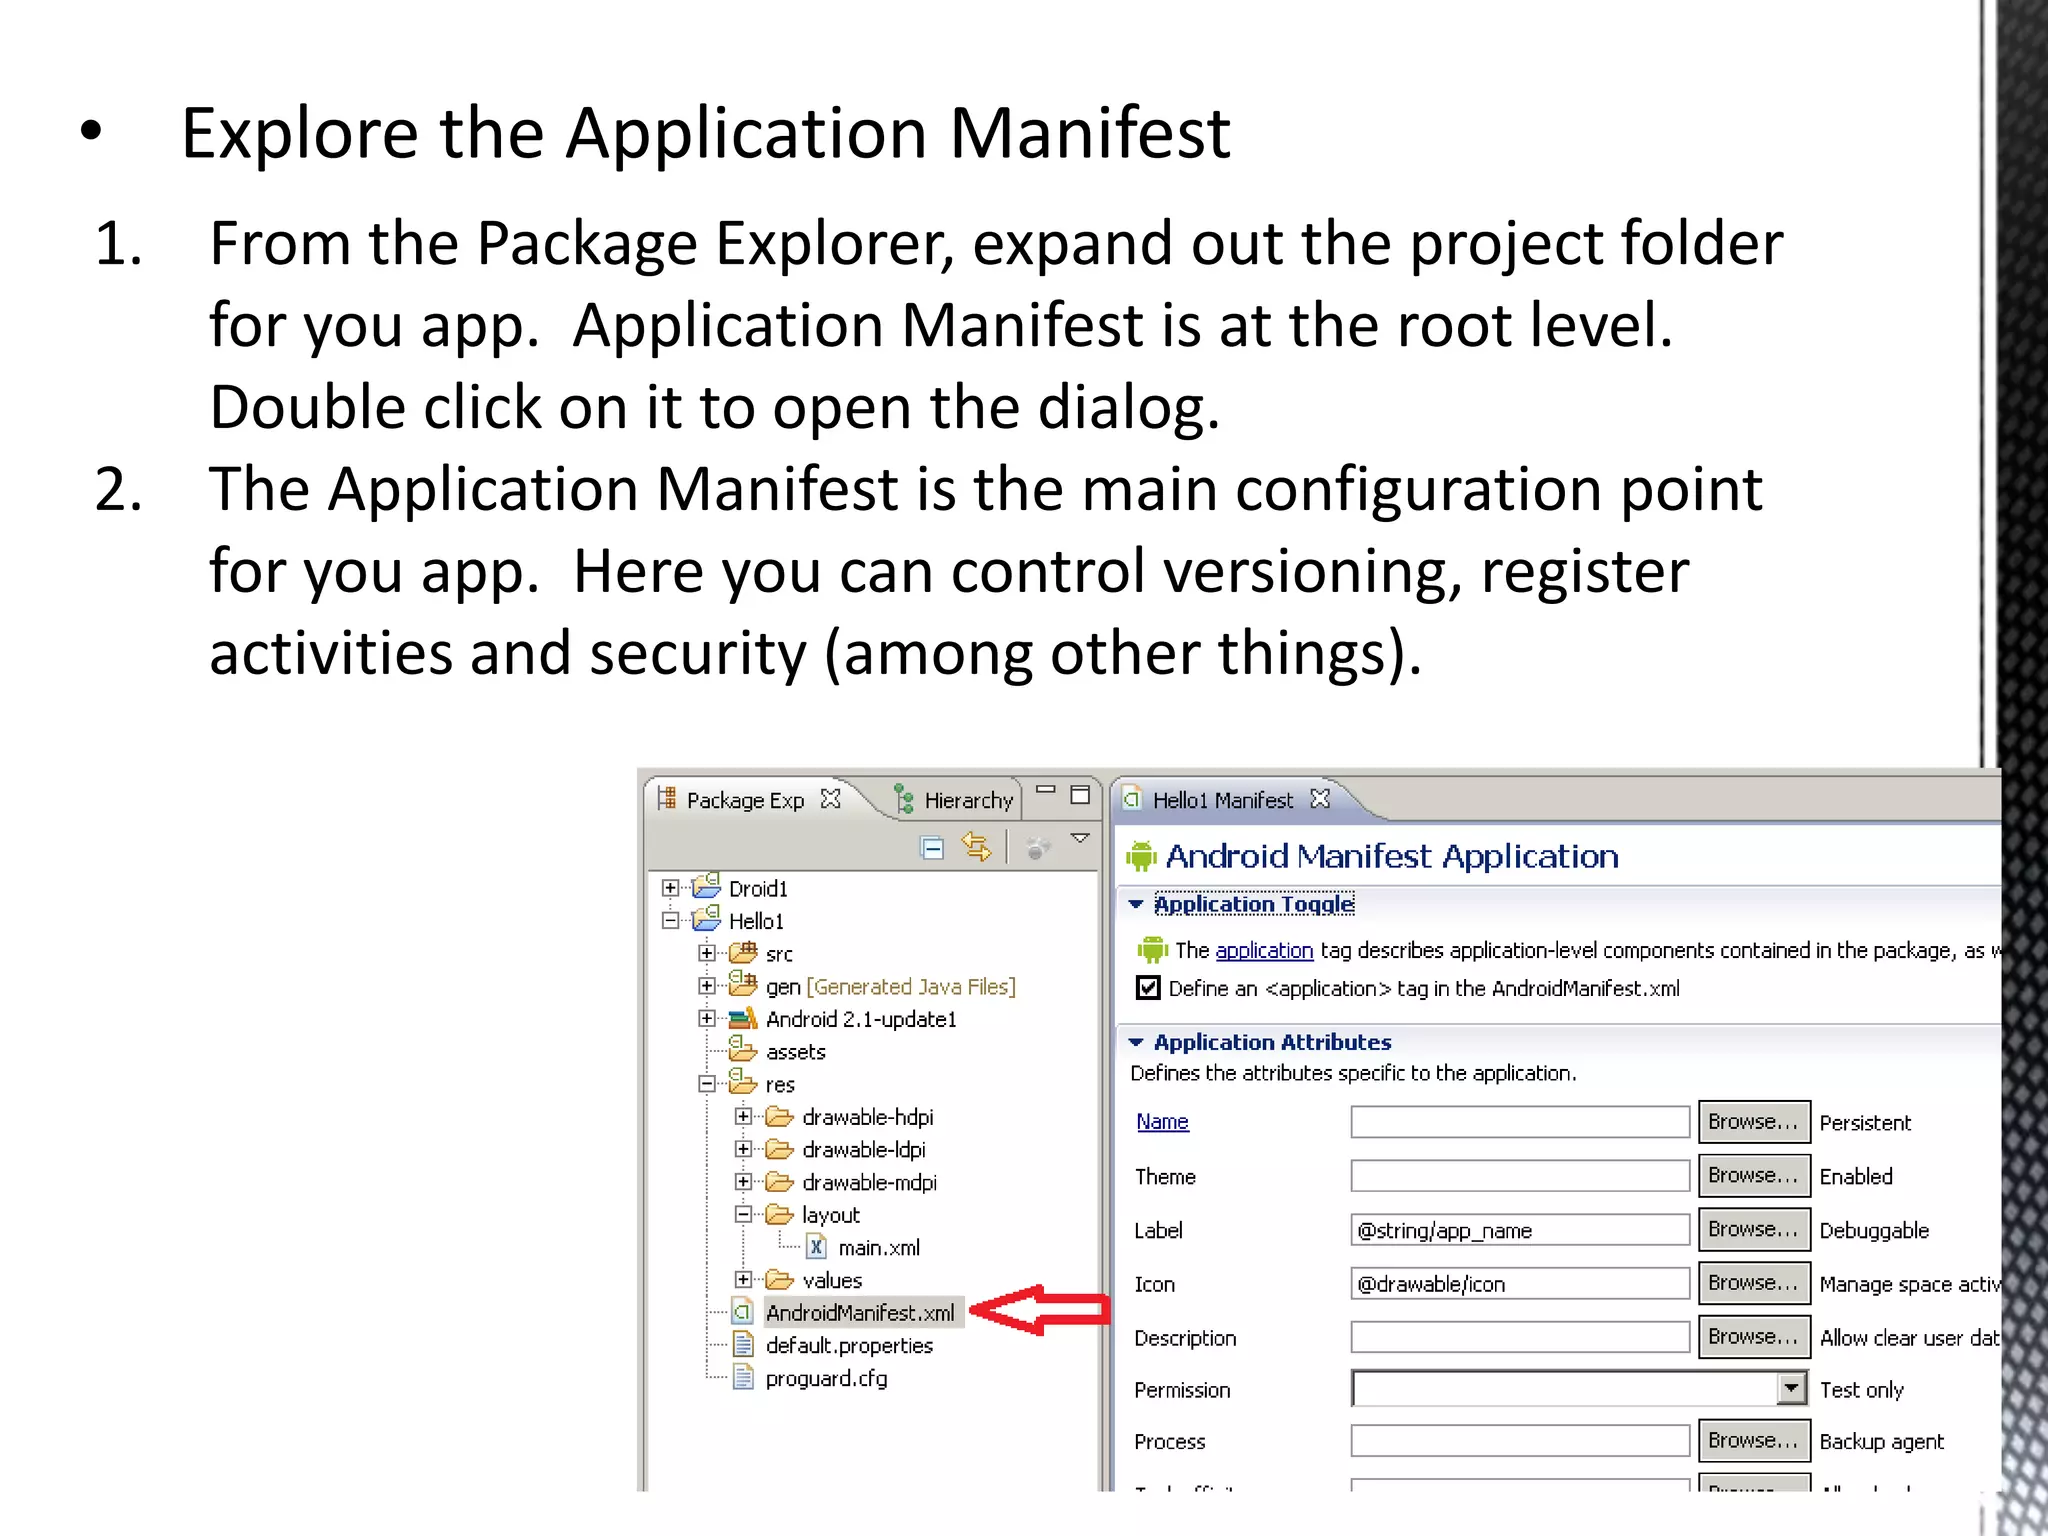The width and height of the screenshot is (2048, 1536).
Task: Toggle the Define an application tag checkbox
Action: click(x=1148, y=988)
